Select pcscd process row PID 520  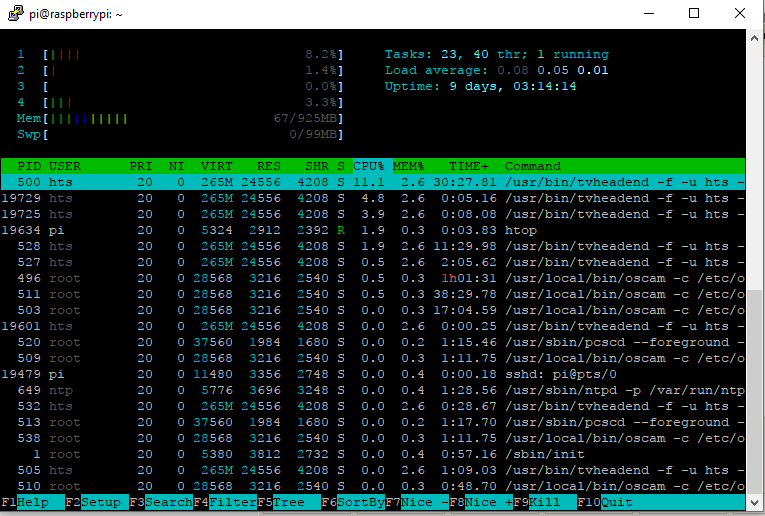[373, 342]
